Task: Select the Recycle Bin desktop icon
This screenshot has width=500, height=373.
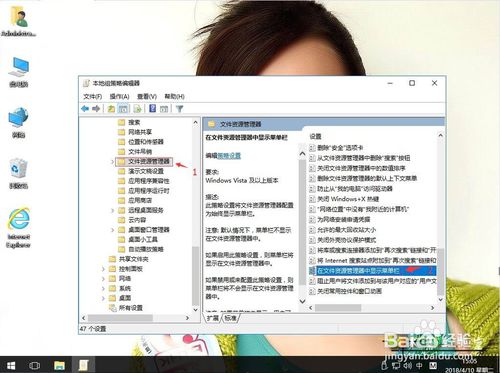Action: click(18, 173)
